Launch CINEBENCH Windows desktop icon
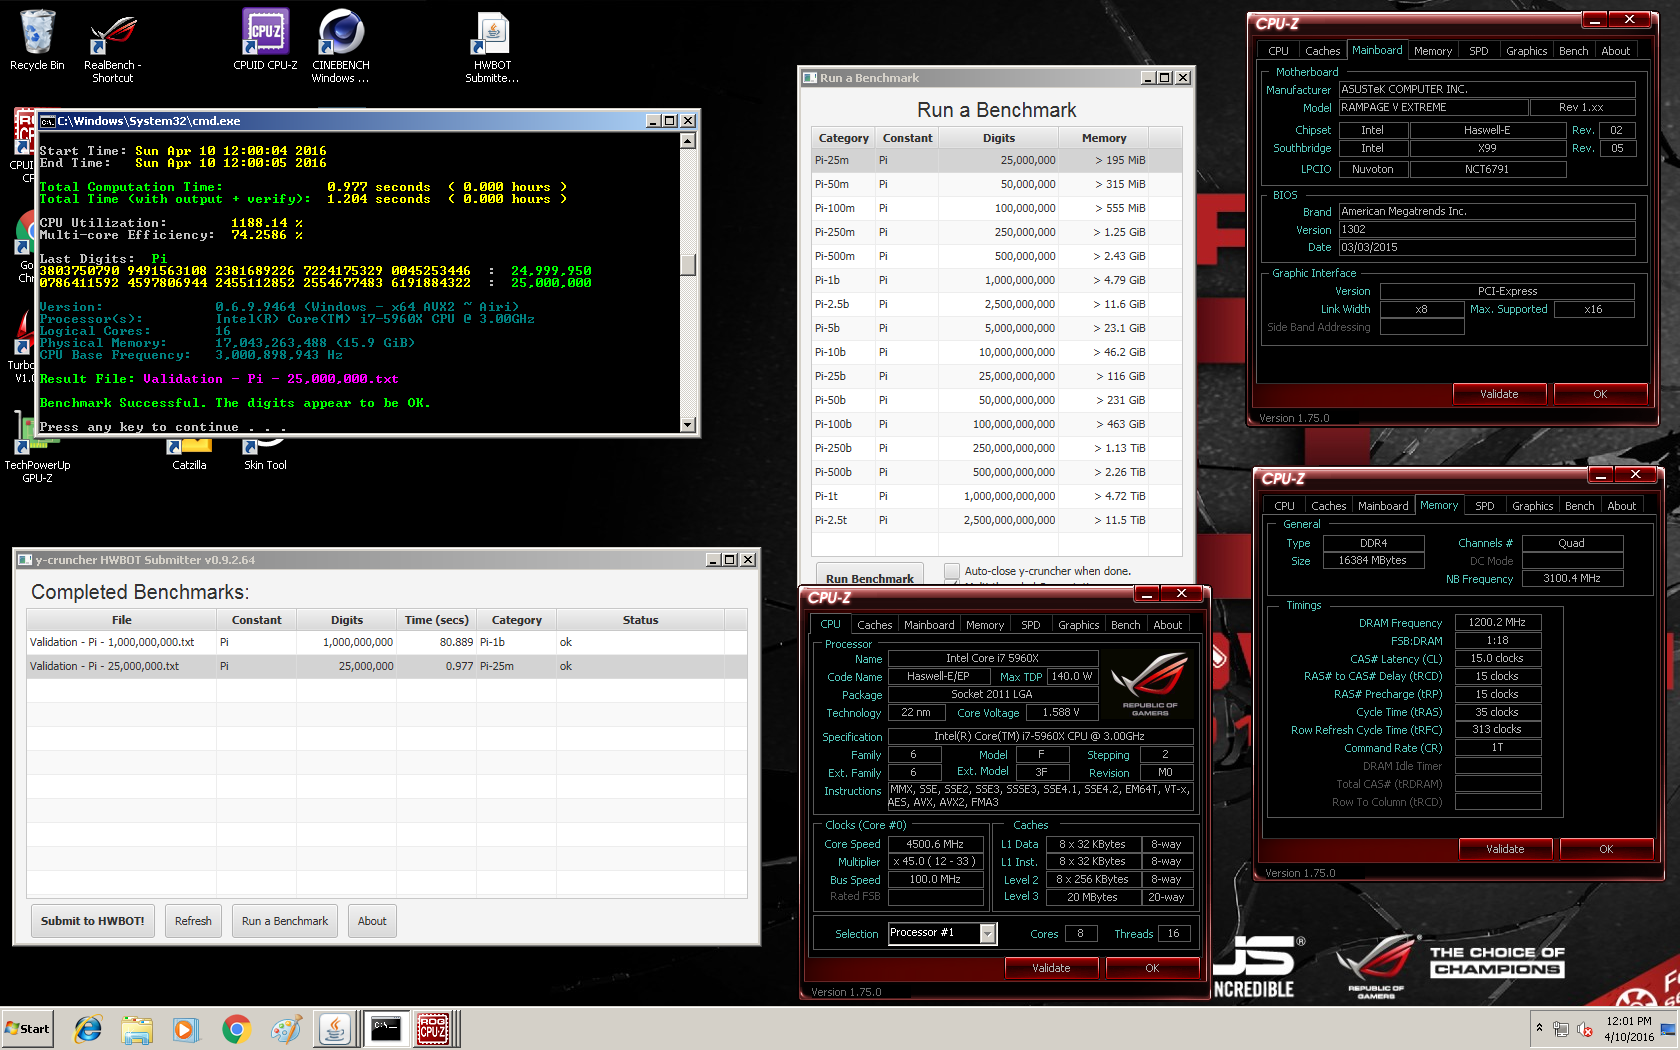 coord(341,45)
